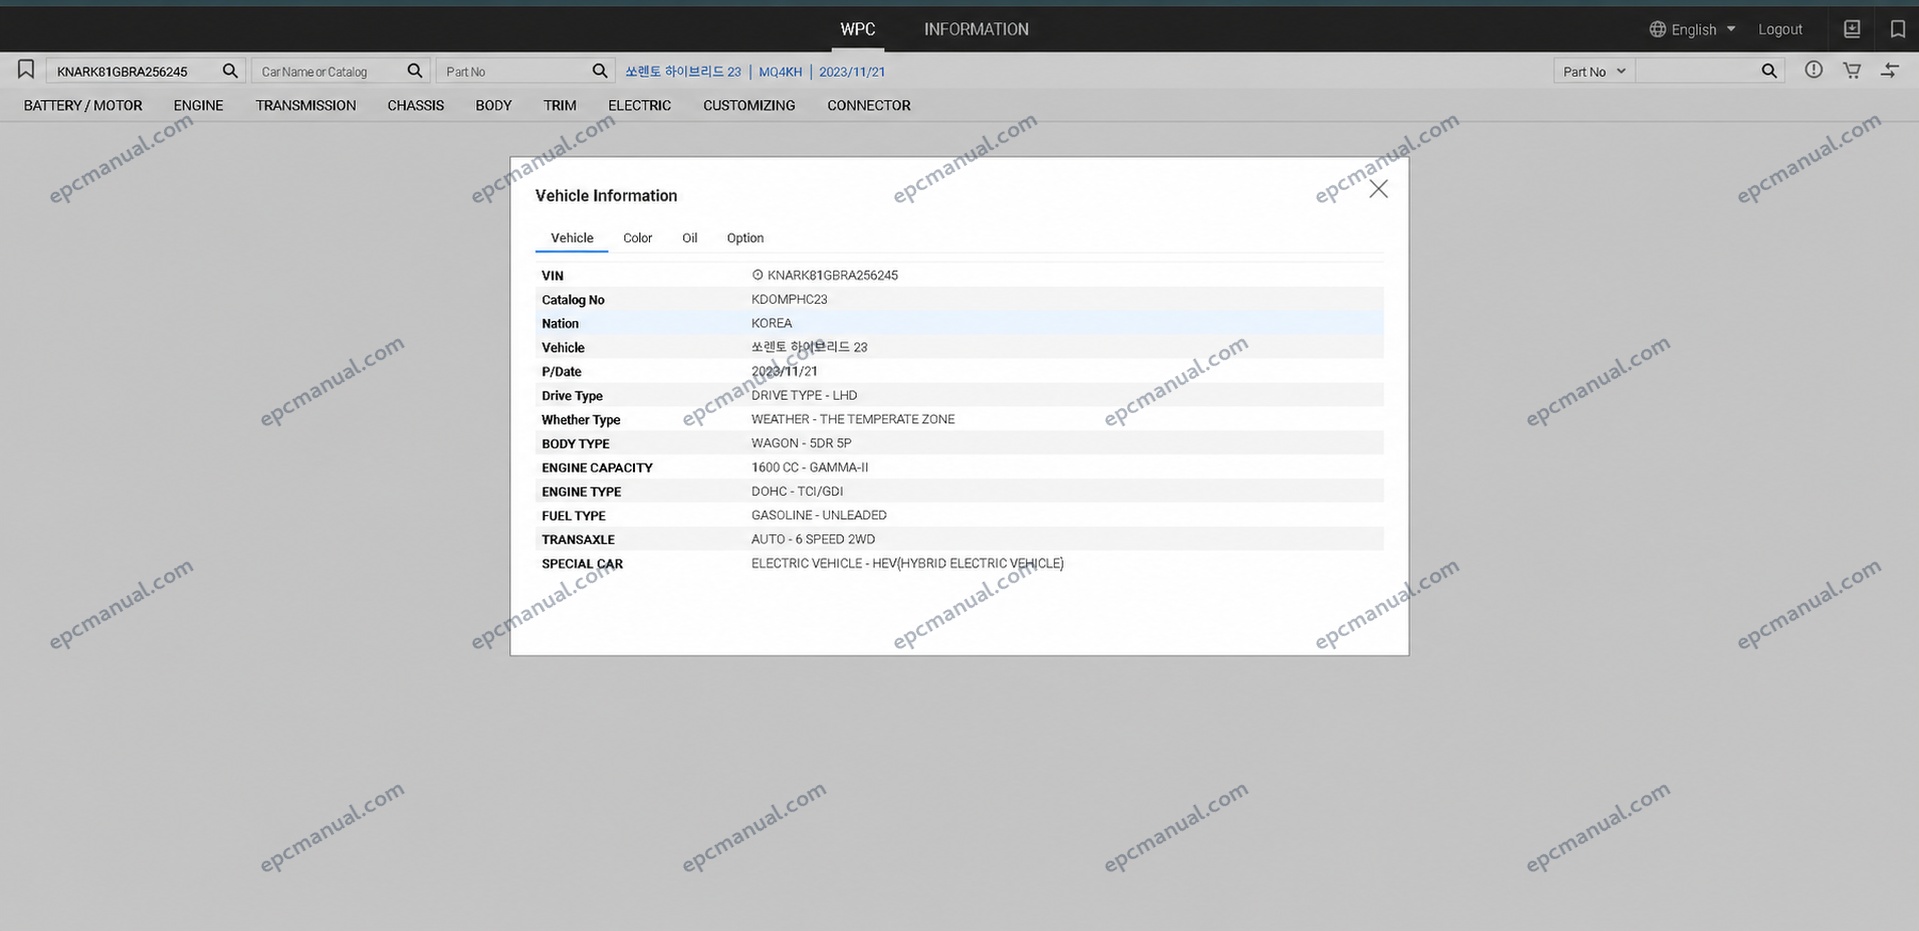Click the copy icon beside VIN value
This screenshot has height=931, width=1919.
pyautogui.click(x=757, y=275)
